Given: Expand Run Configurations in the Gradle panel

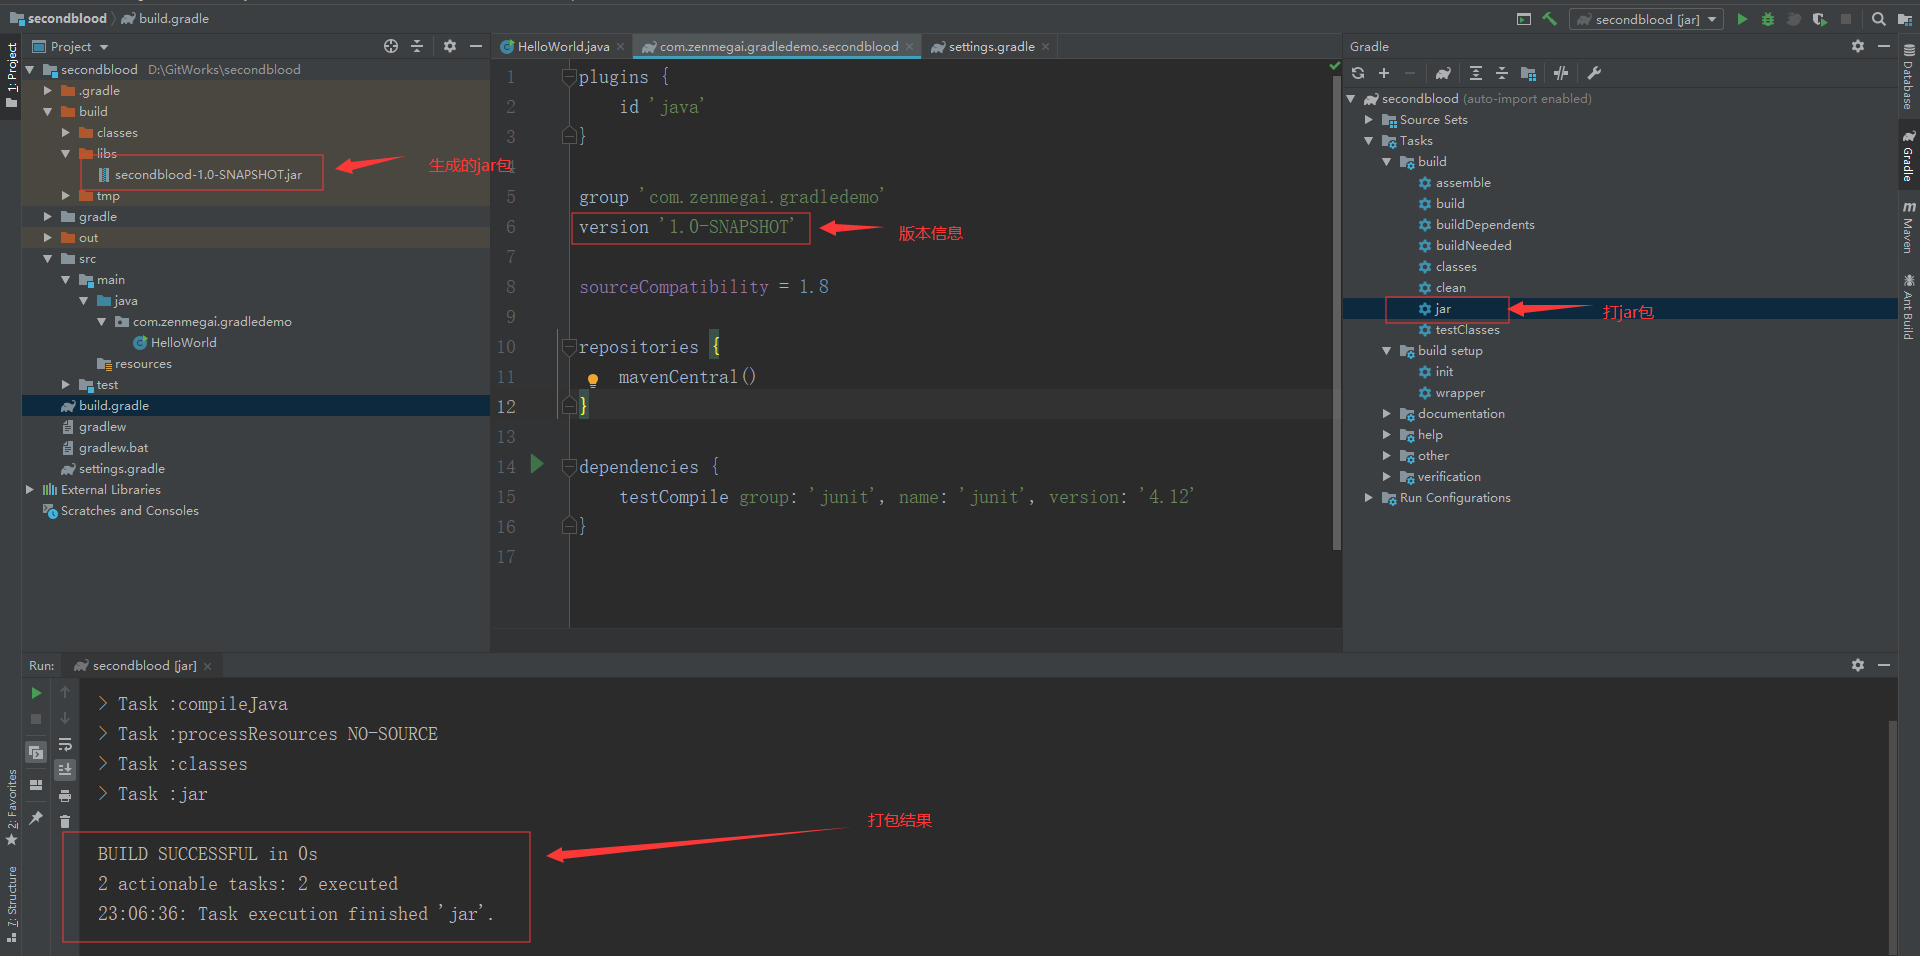Looking at the screenshot, I should pos(1369,498).
